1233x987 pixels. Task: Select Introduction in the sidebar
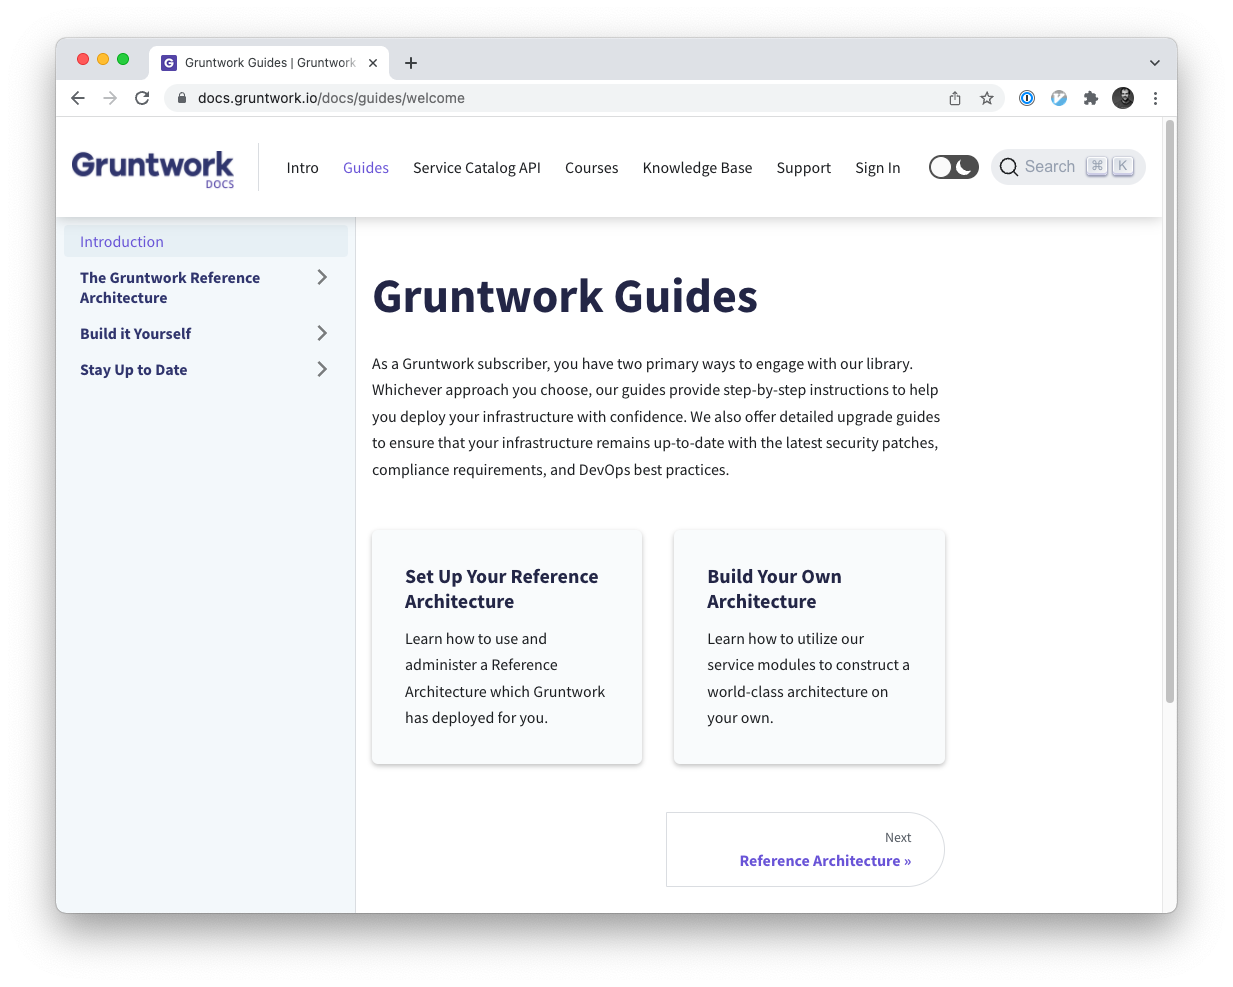coord(206,241)
